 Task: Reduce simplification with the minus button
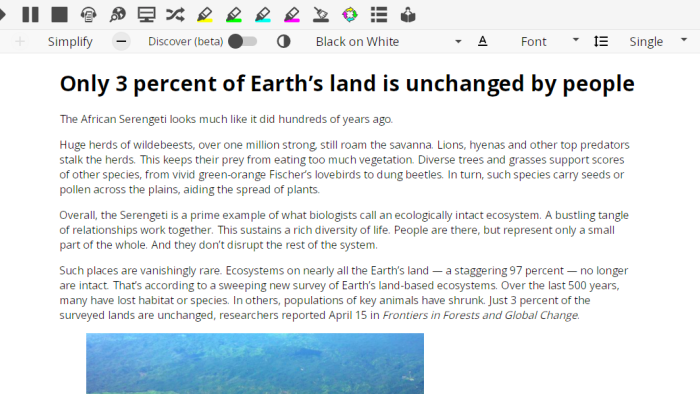pos(121,41)
